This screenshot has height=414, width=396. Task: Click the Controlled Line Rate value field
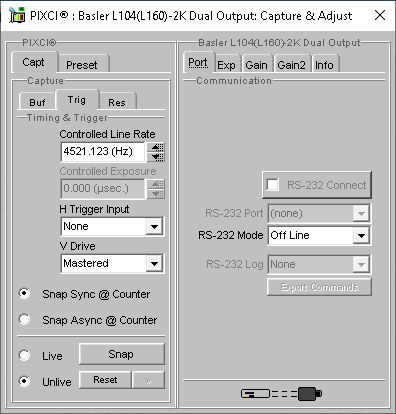click(x=103, y=152)
